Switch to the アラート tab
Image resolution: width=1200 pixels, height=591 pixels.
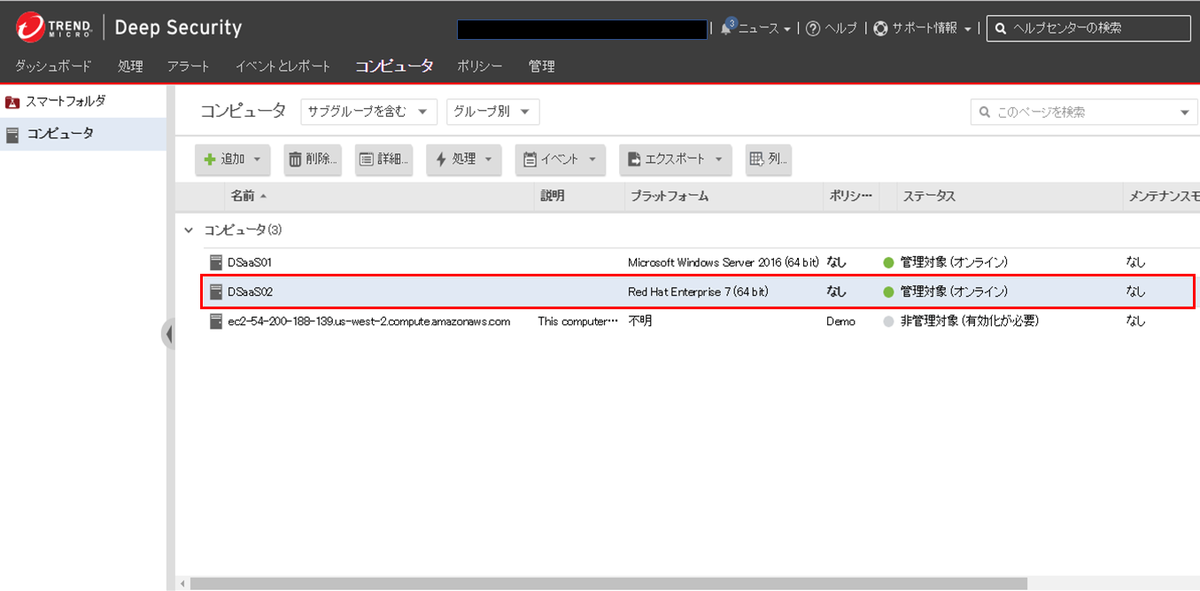(x=189, y=67)
